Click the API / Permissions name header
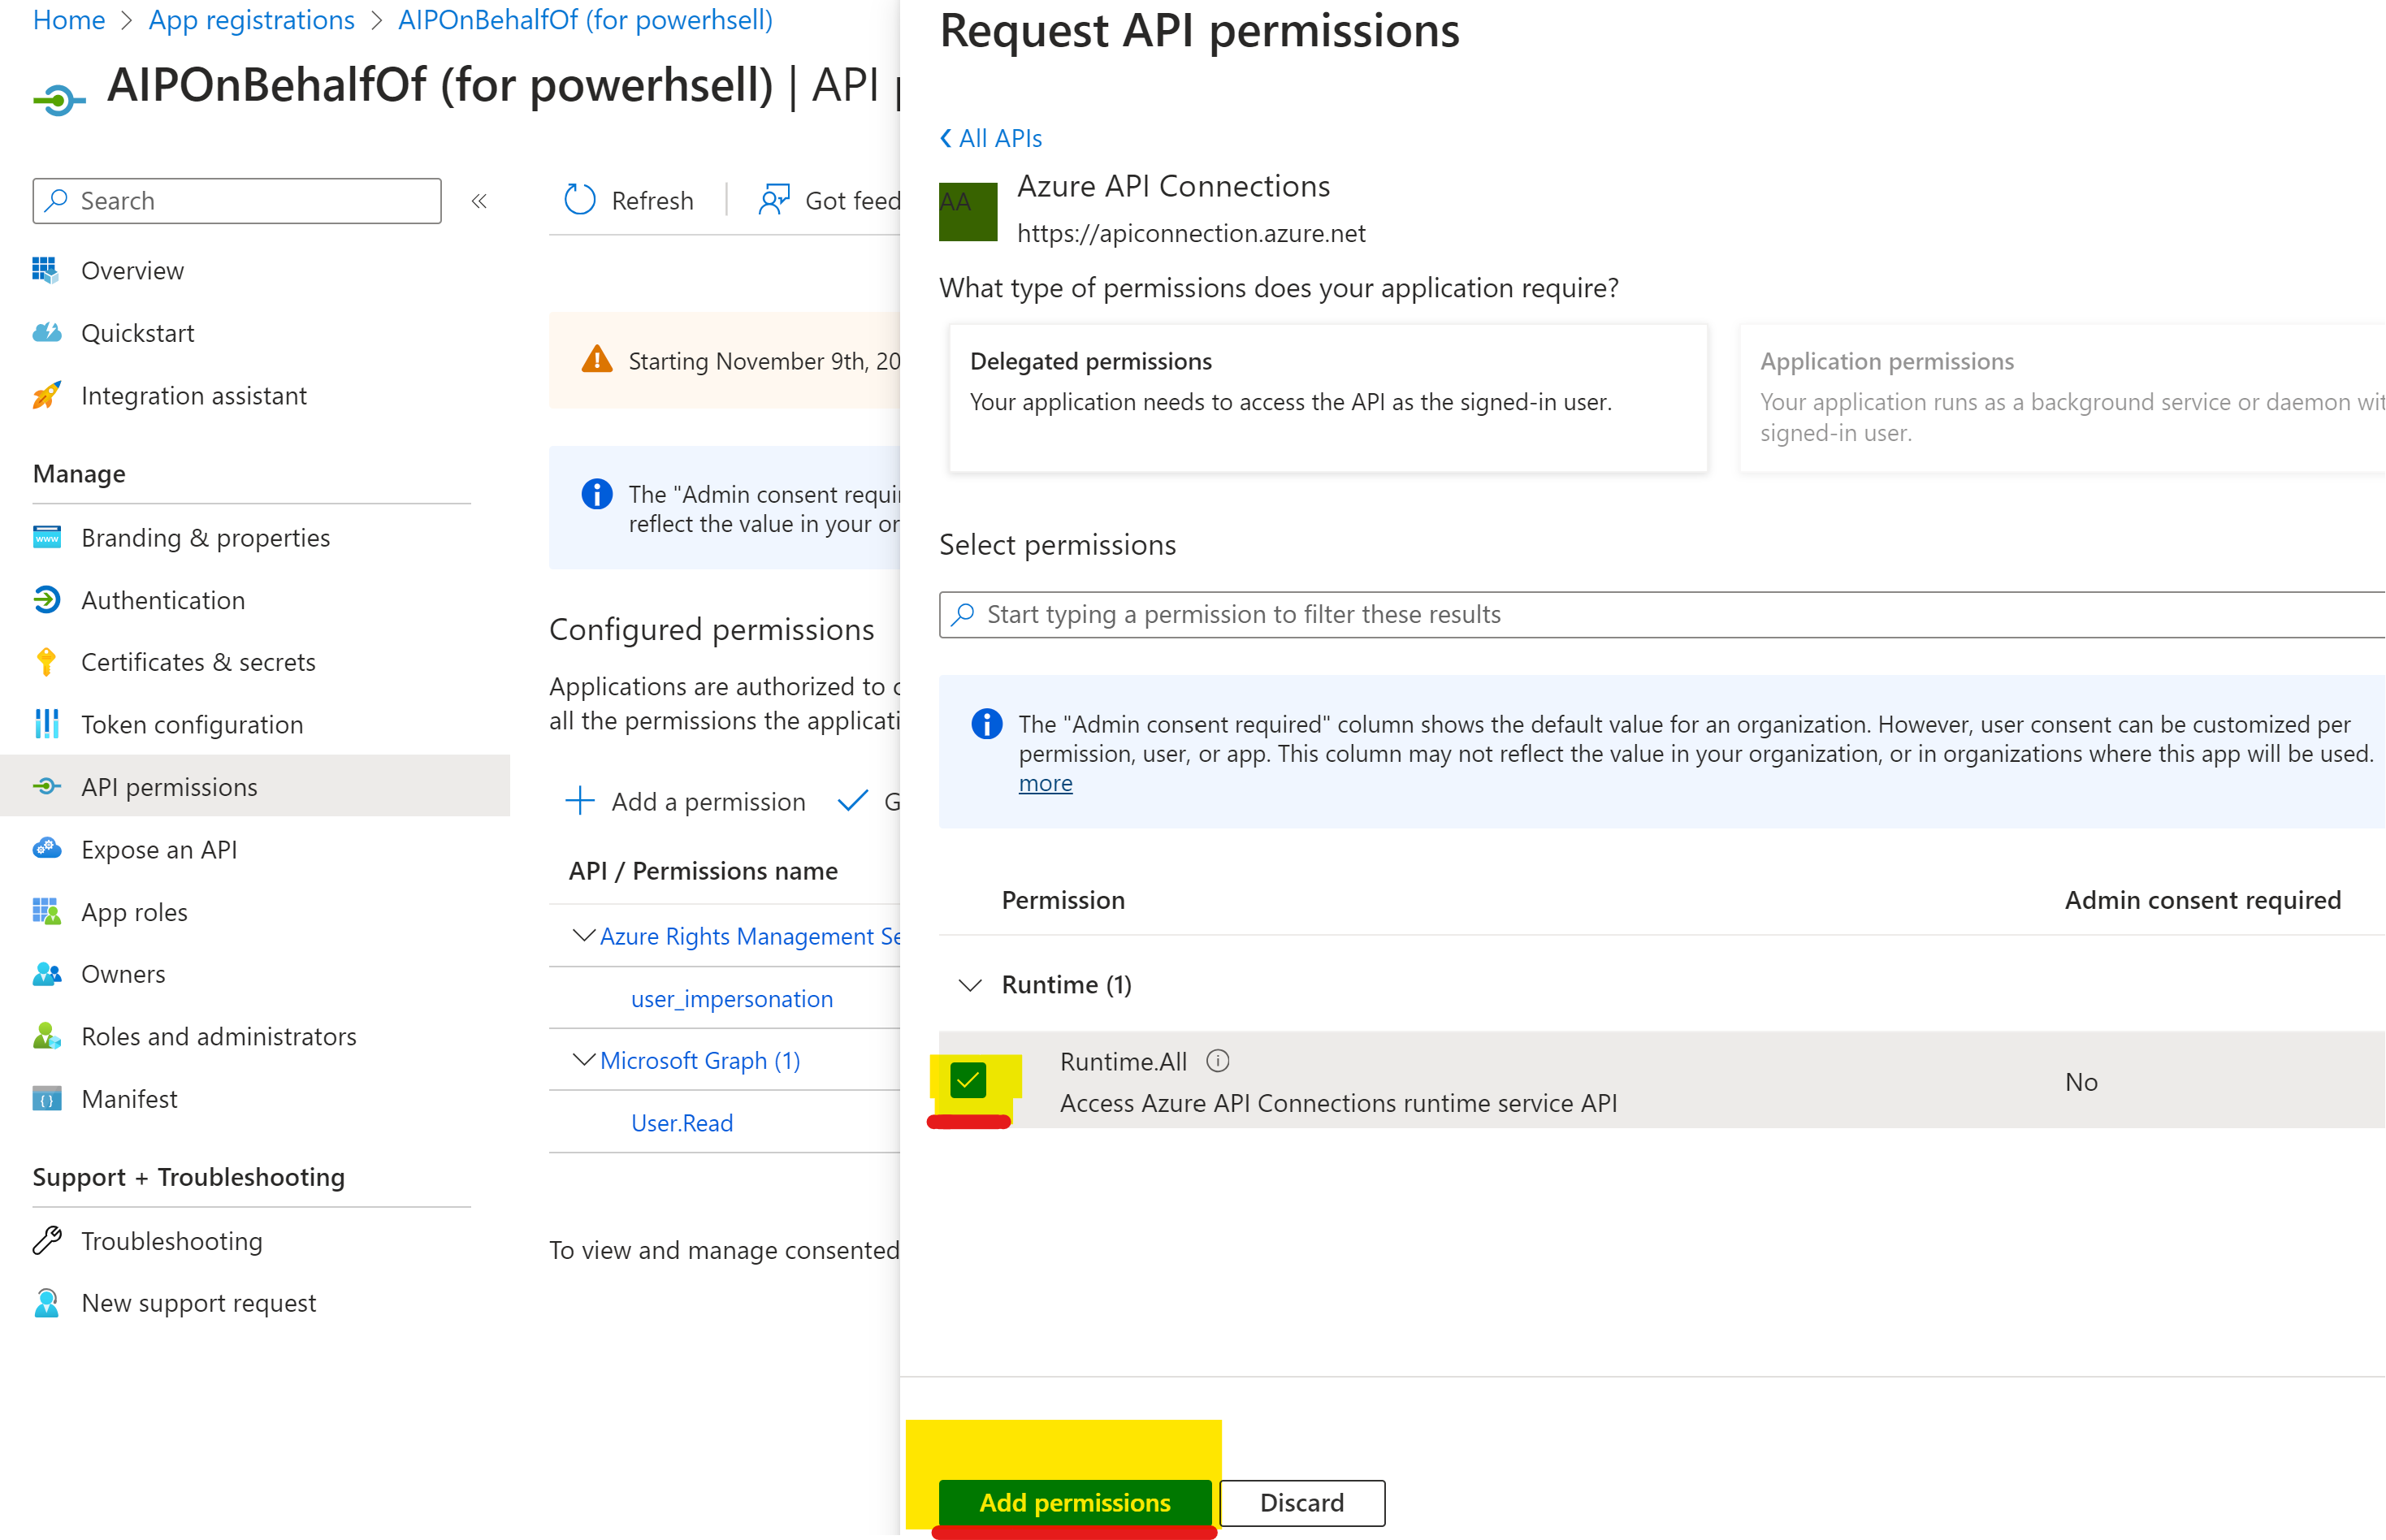Screen dimensions: 2386x1540 point(703,871)
